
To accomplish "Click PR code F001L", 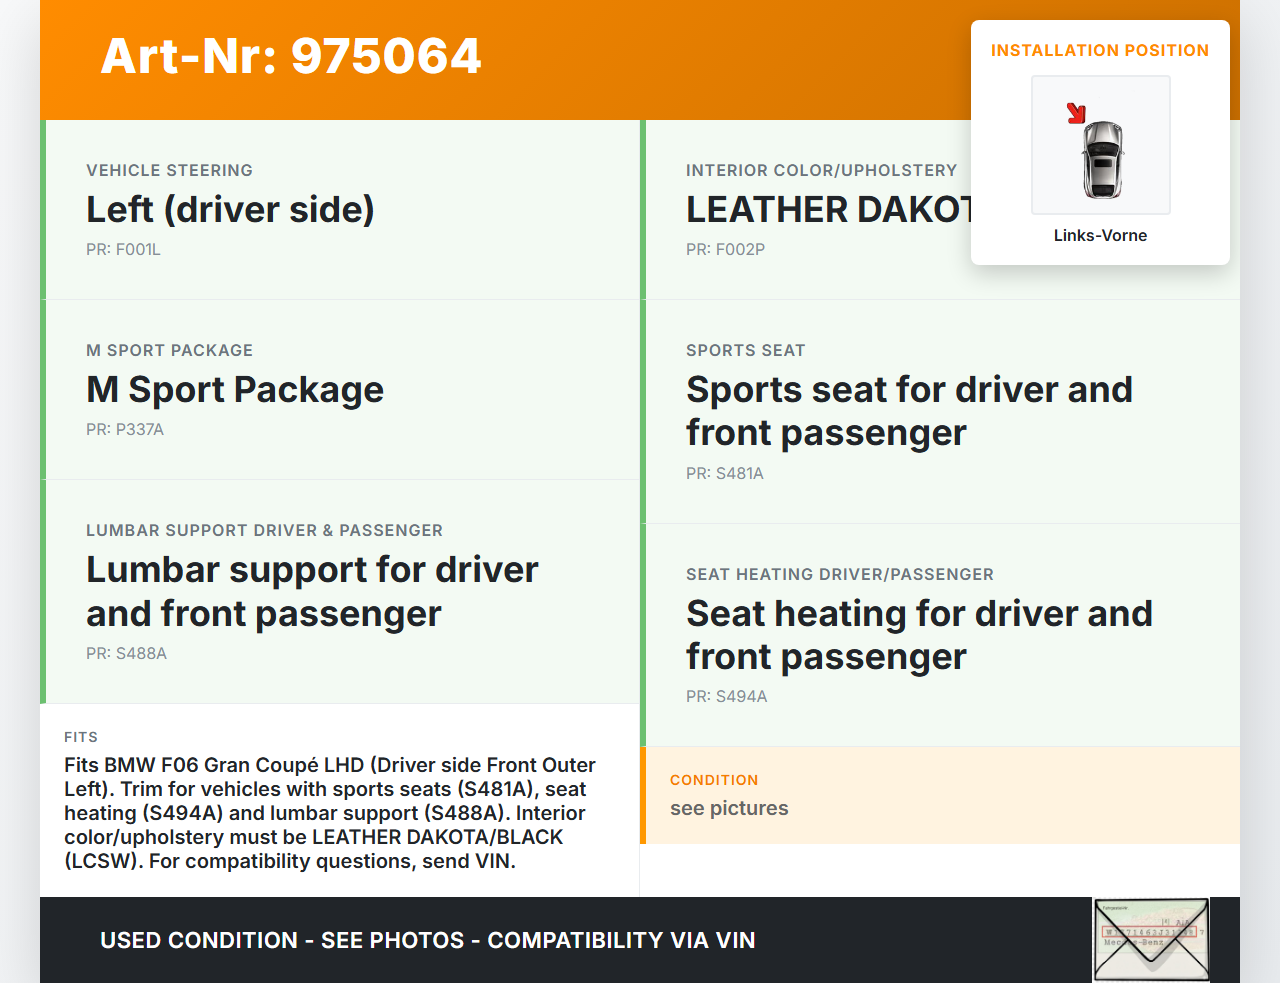I will click(123, 250).
